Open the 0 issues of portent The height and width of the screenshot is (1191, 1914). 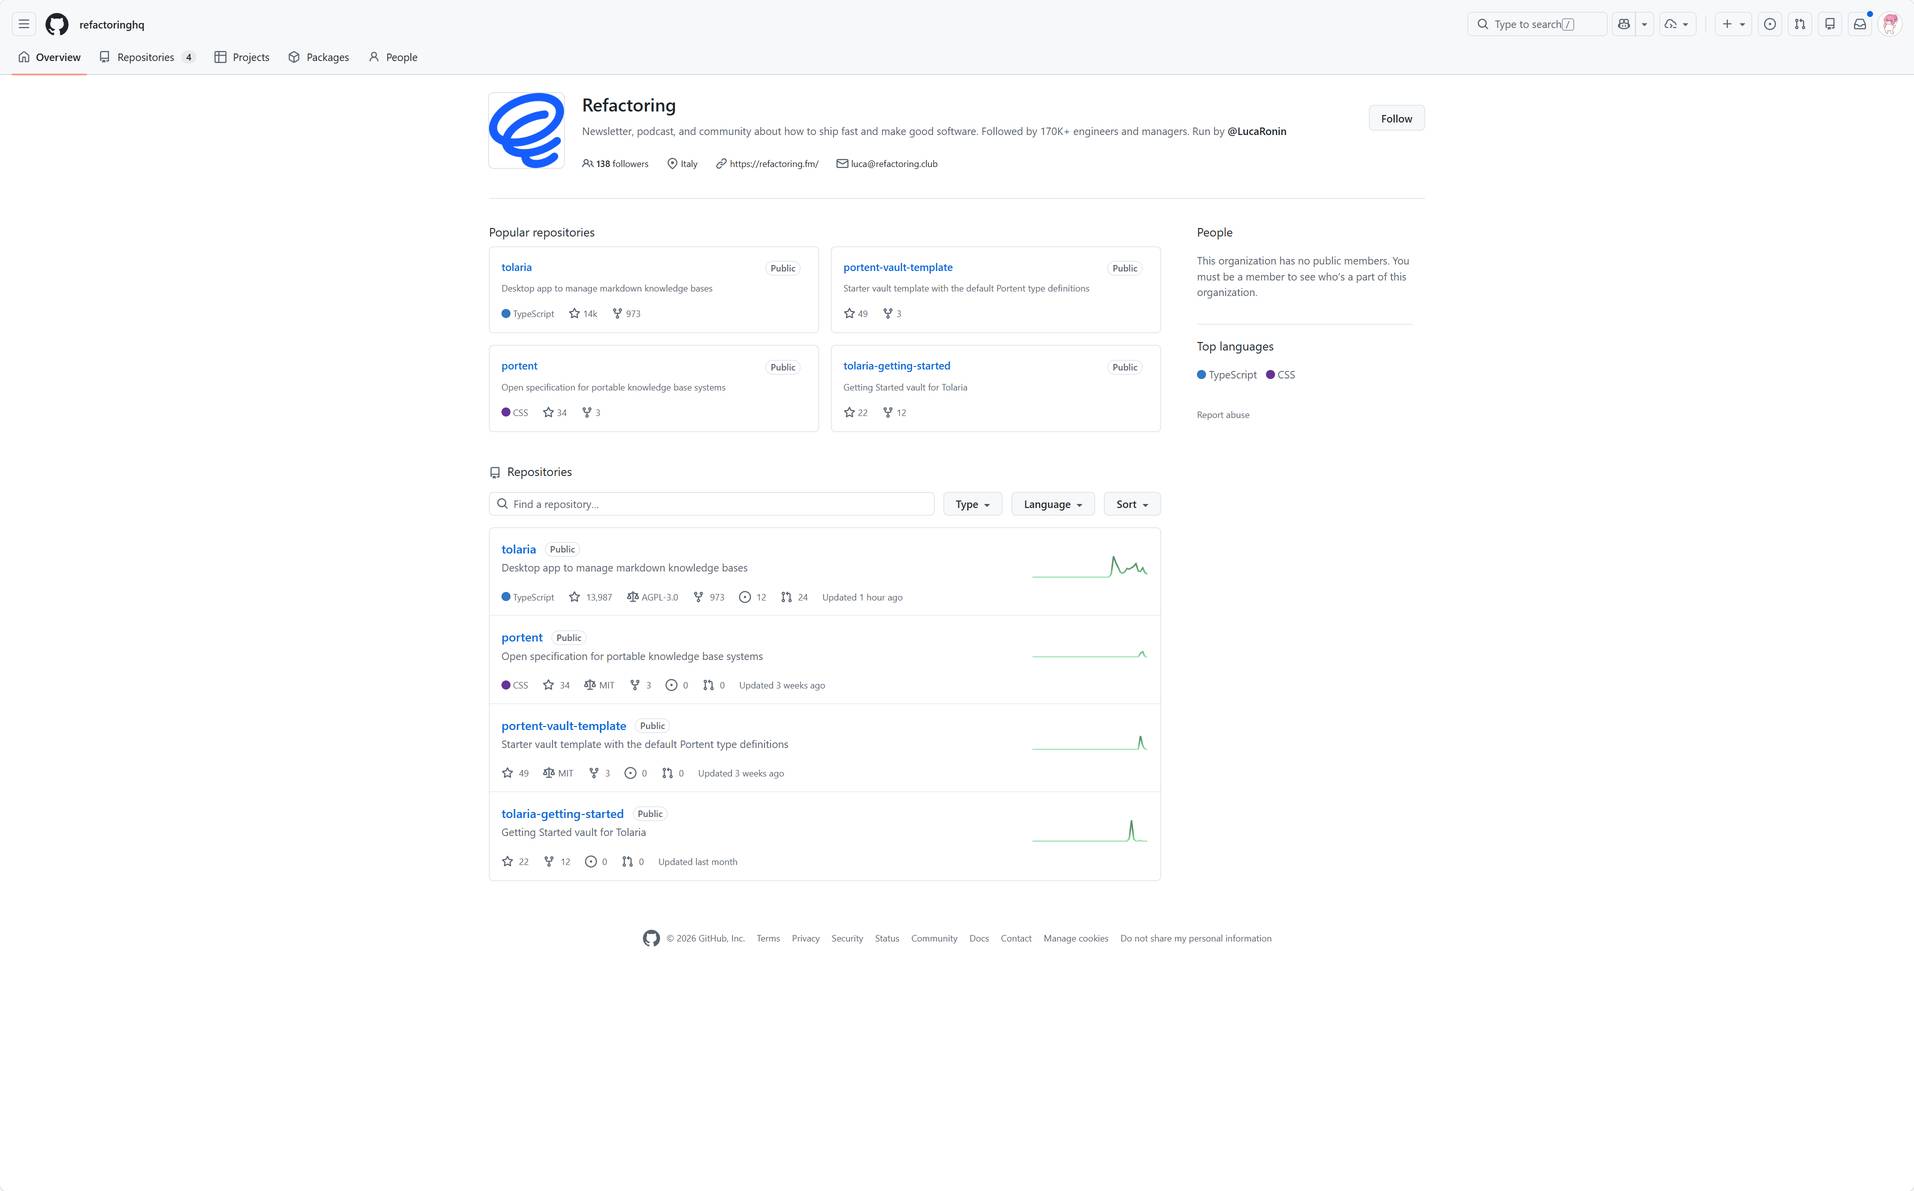pos(677,685)
